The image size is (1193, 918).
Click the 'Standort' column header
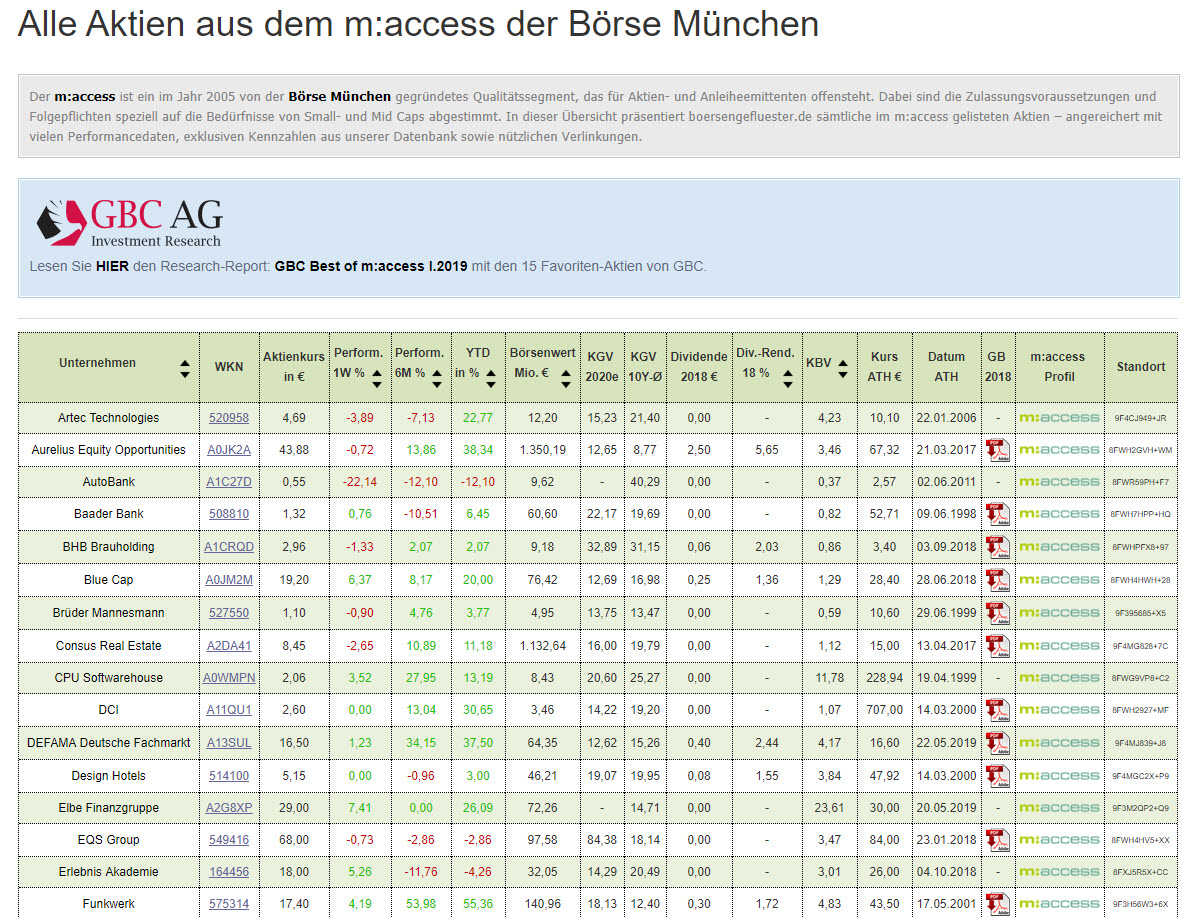[x=1141, y=367]
